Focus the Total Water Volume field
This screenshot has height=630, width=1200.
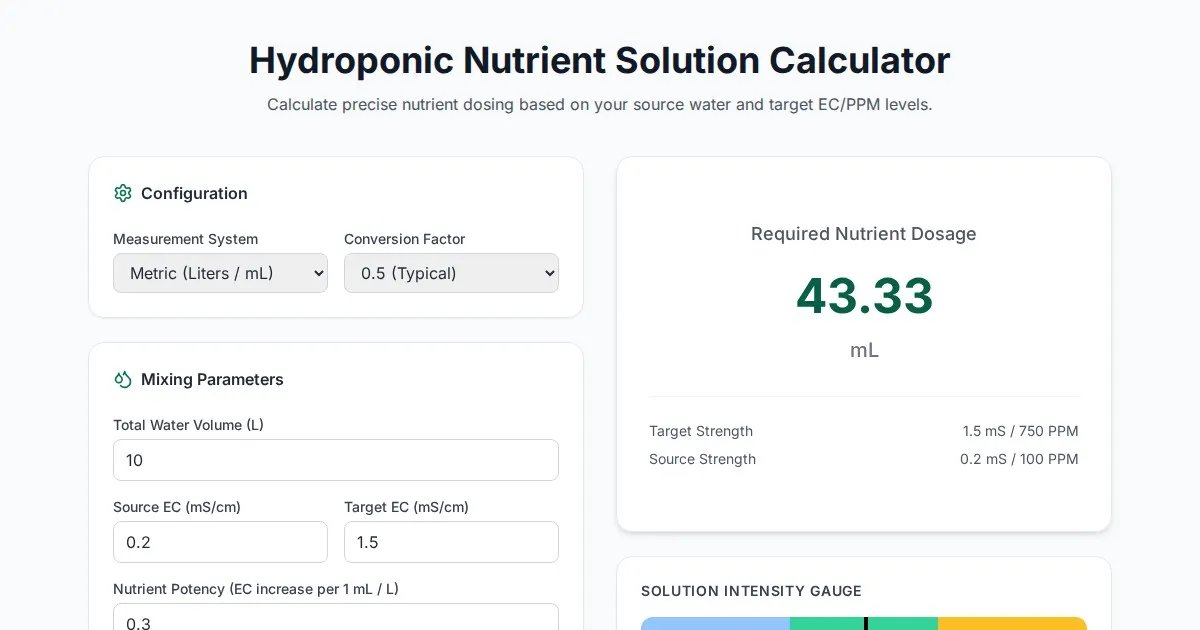point(335,460)
